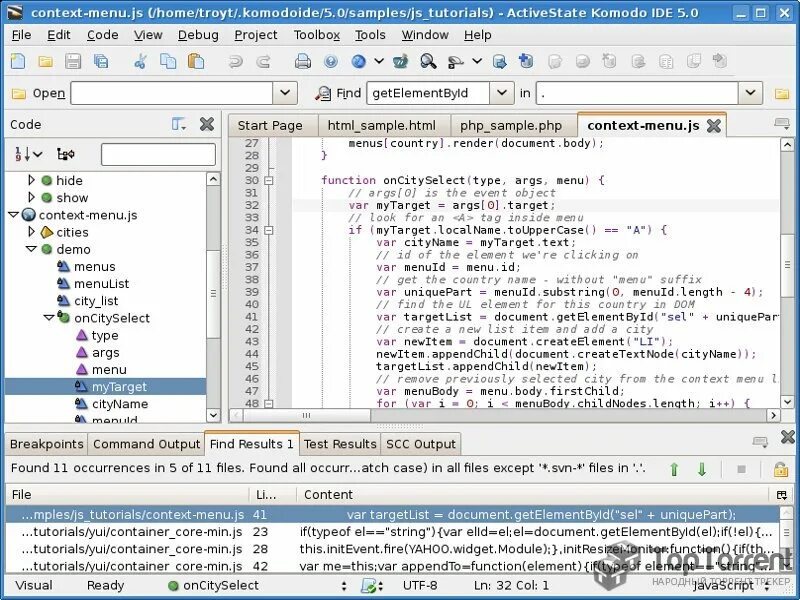Switch to php_sample.php tab

511,126
